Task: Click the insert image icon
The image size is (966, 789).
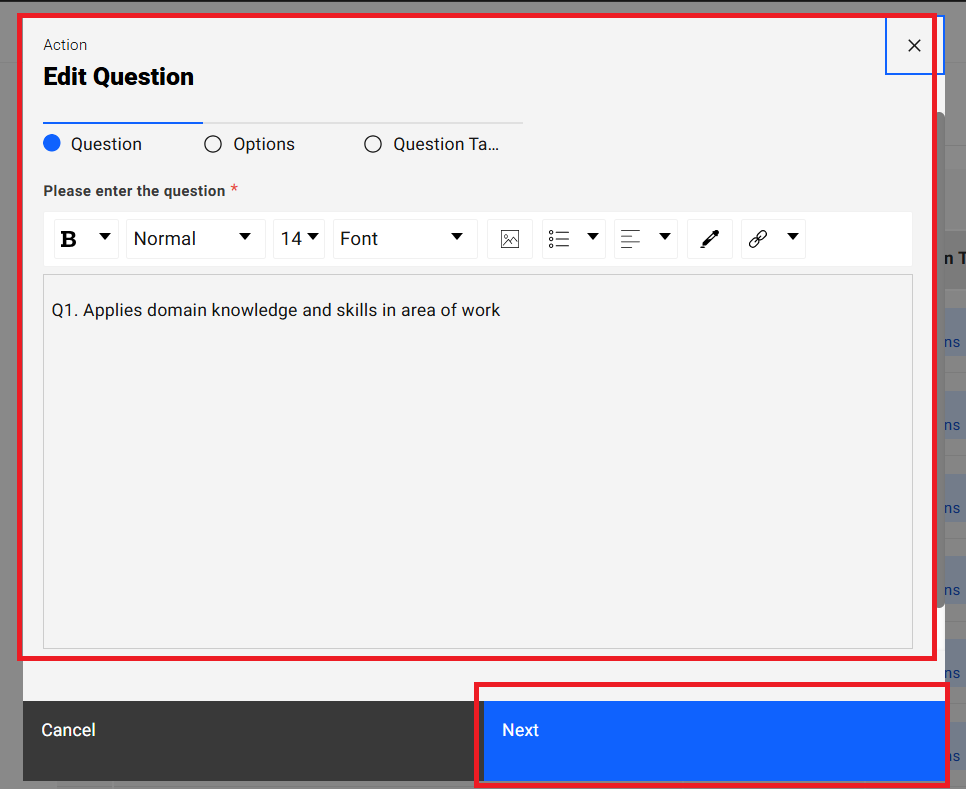Action: 510,239
